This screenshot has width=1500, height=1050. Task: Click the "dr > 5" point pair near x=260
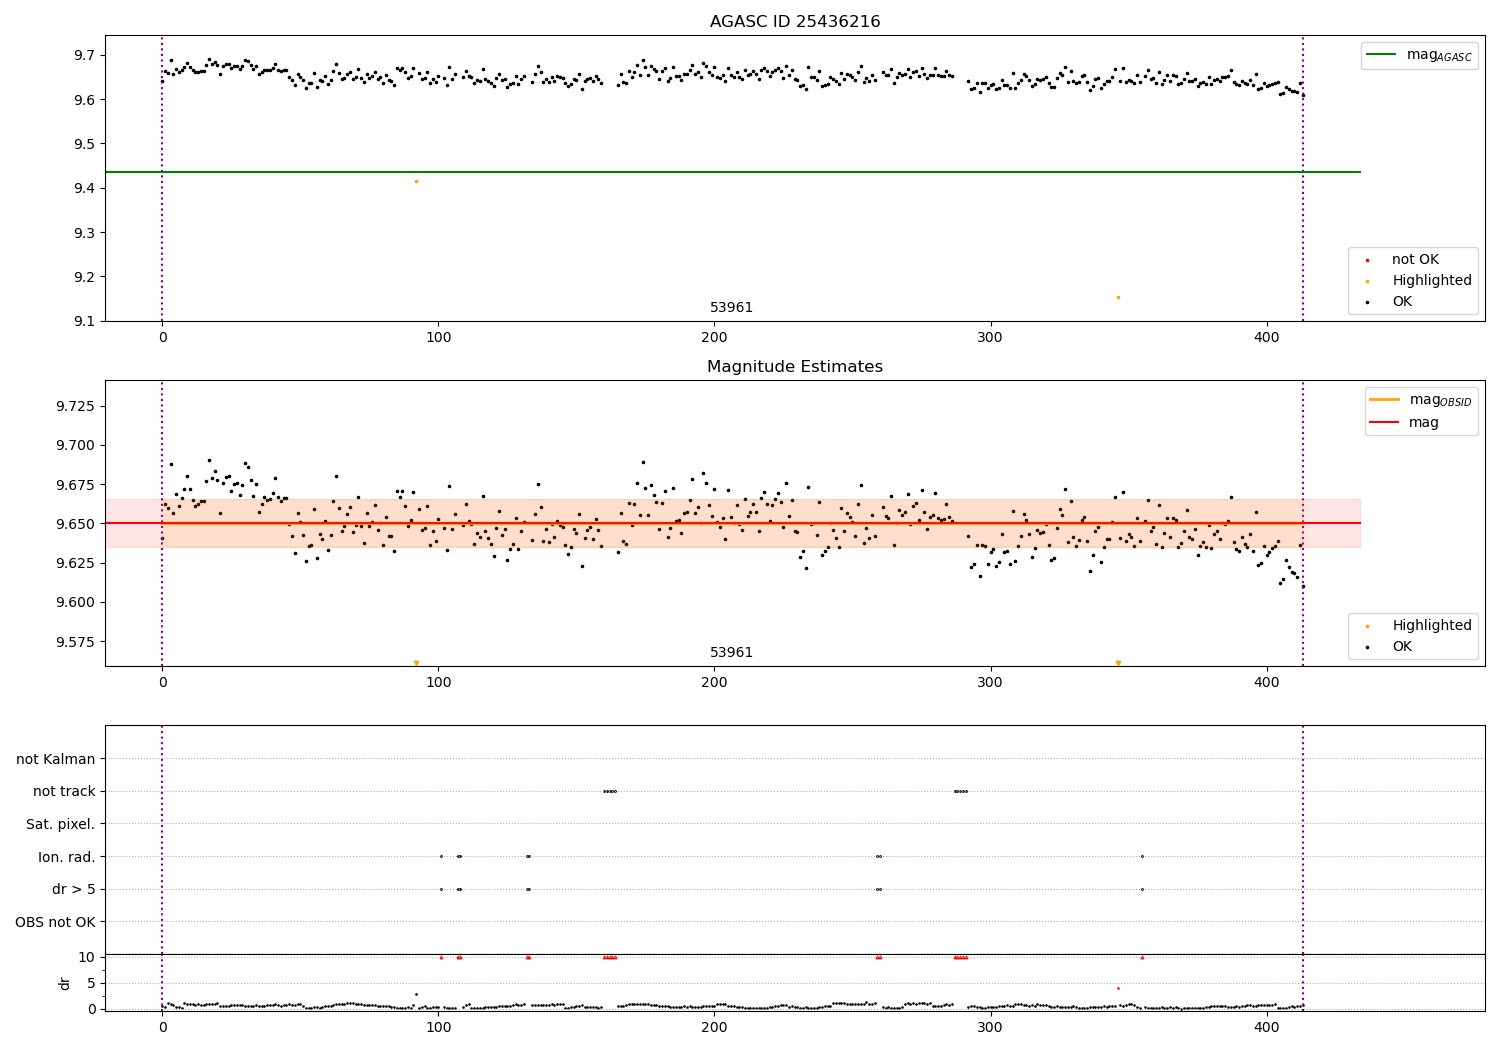point(879,889)
